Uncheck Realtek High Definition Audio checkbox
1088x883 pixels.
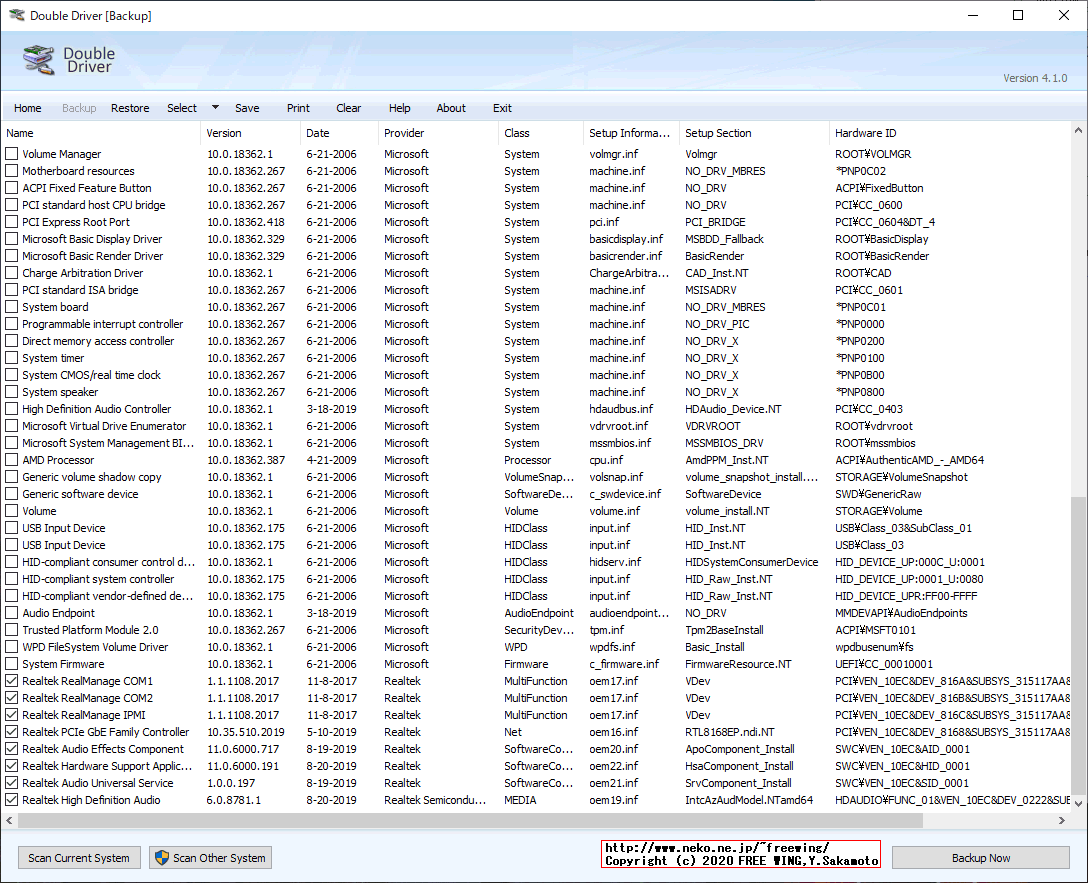pos(12,800)
